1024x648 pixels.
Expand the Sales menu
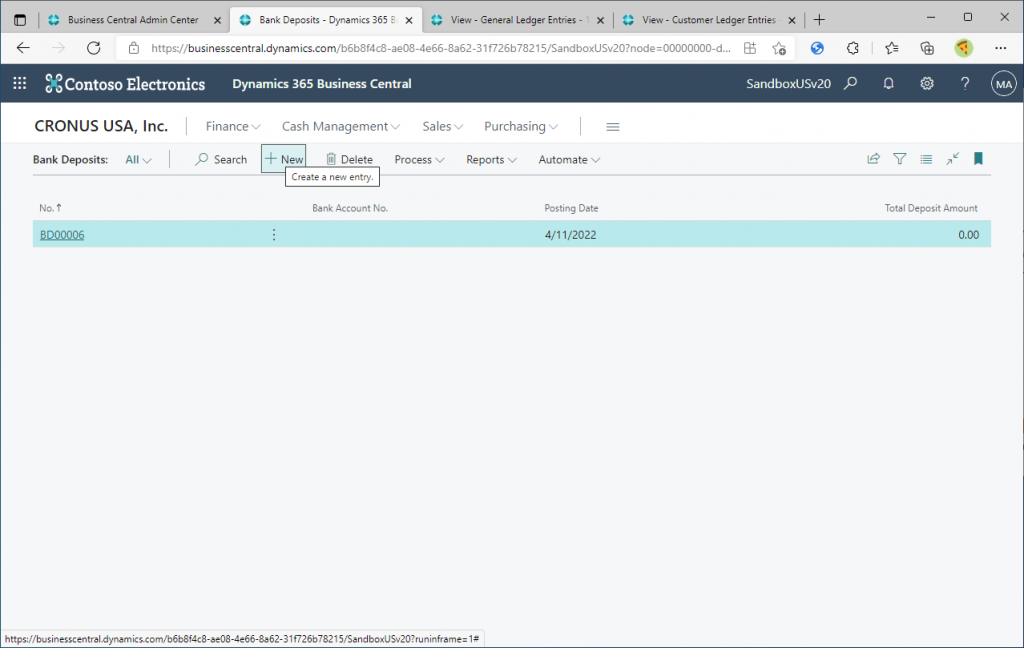(442, 127)
